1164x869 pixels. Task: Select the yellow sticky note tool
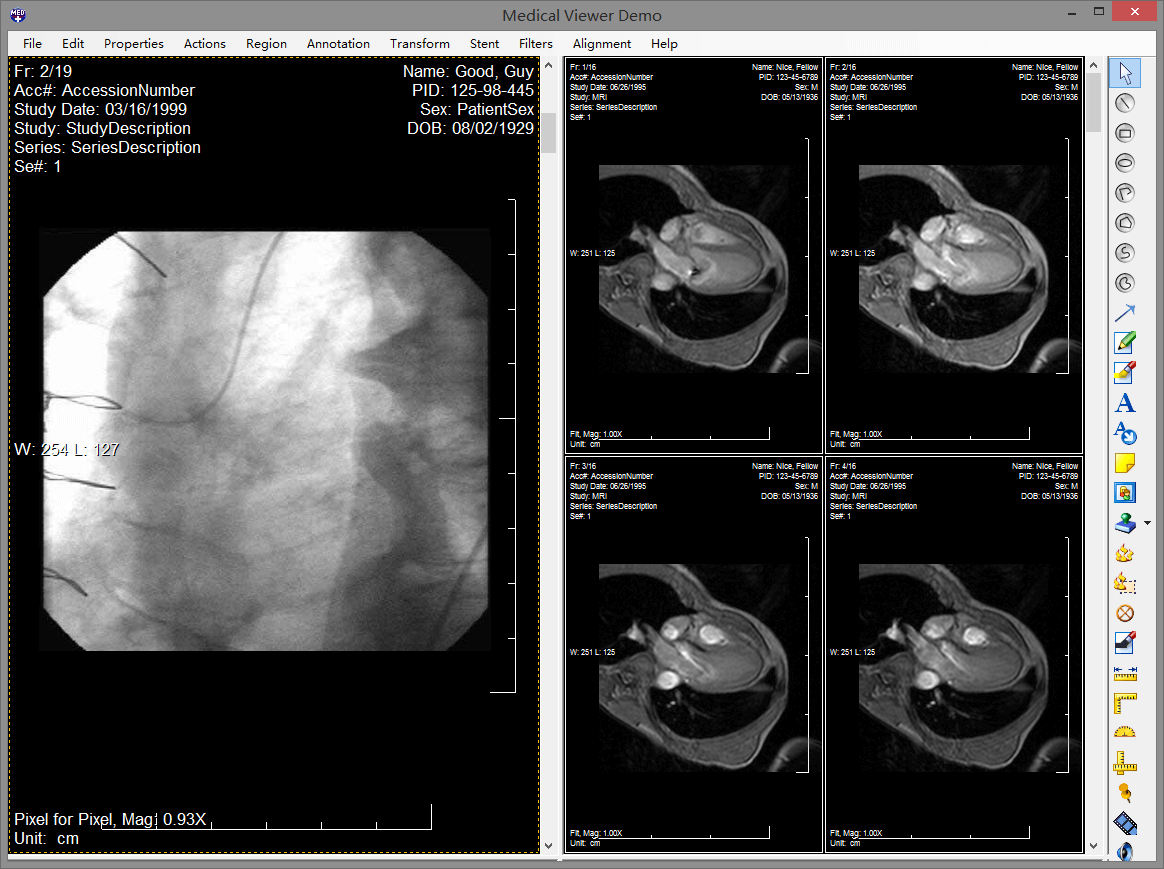point(1125,463)
